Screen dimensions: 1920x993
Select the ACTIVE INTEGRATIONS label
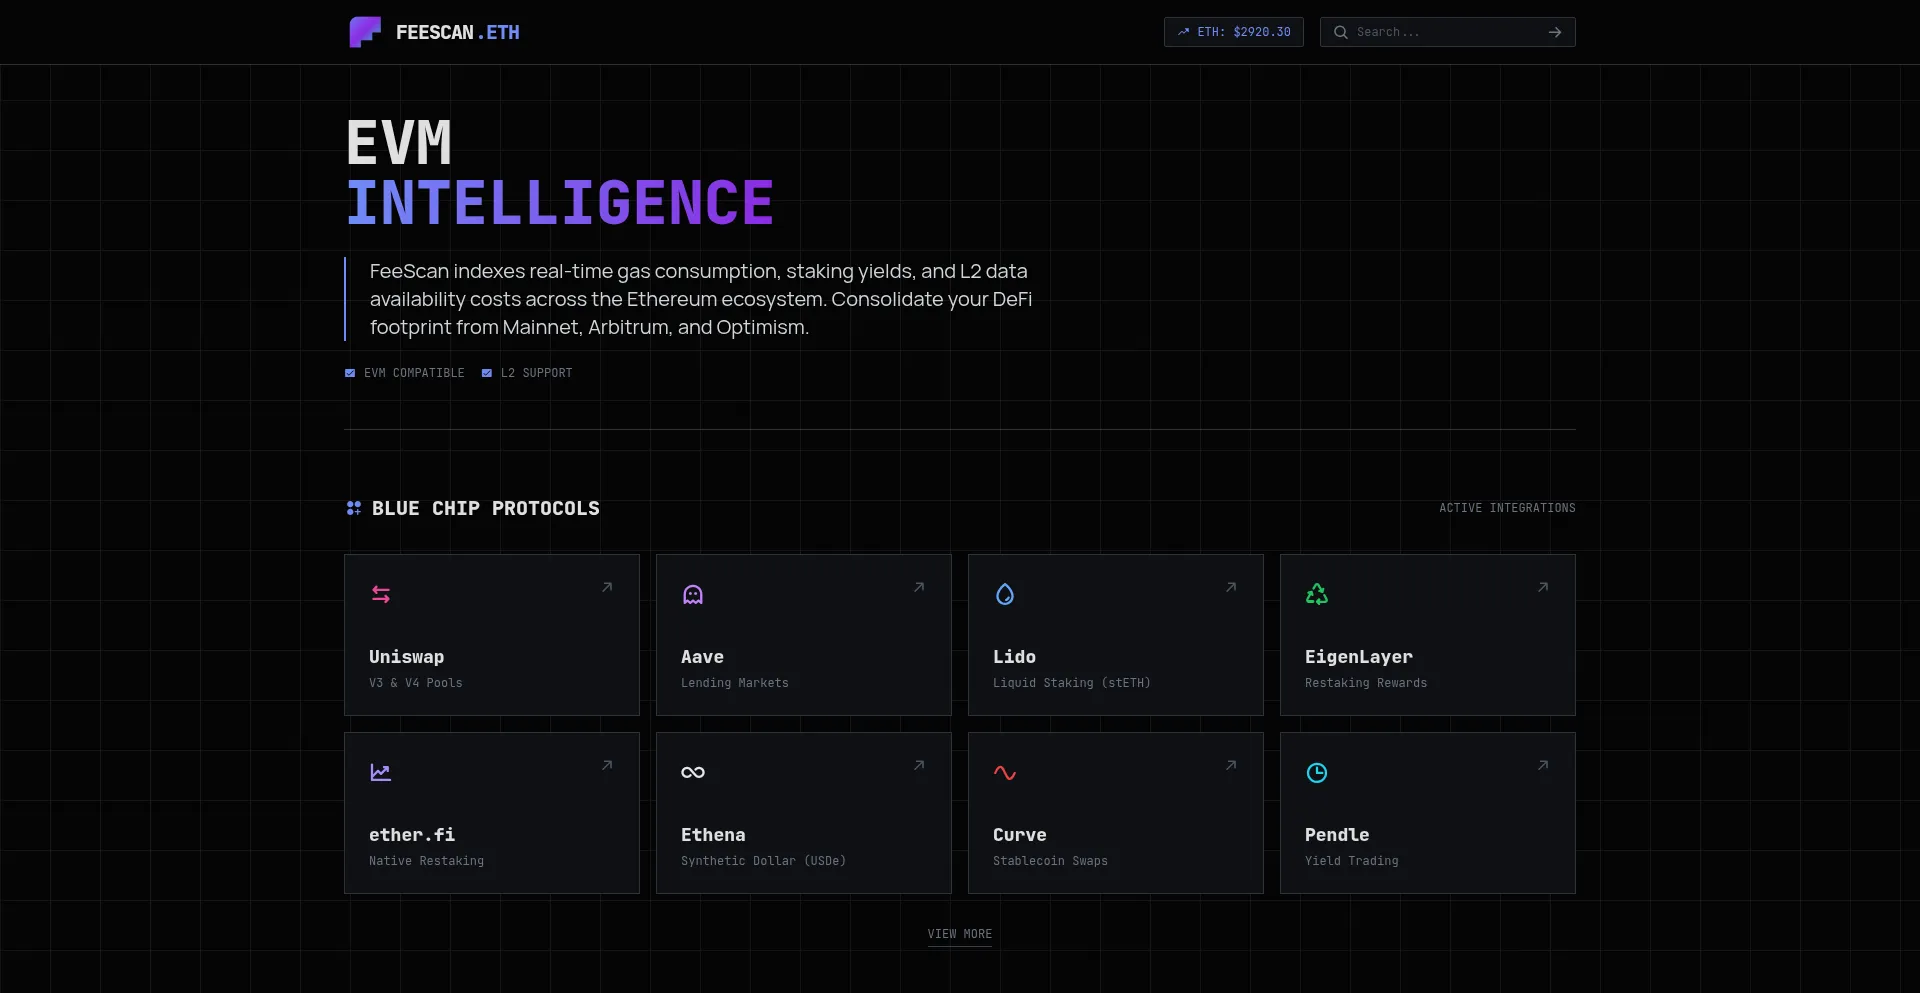coord(1507,508)
